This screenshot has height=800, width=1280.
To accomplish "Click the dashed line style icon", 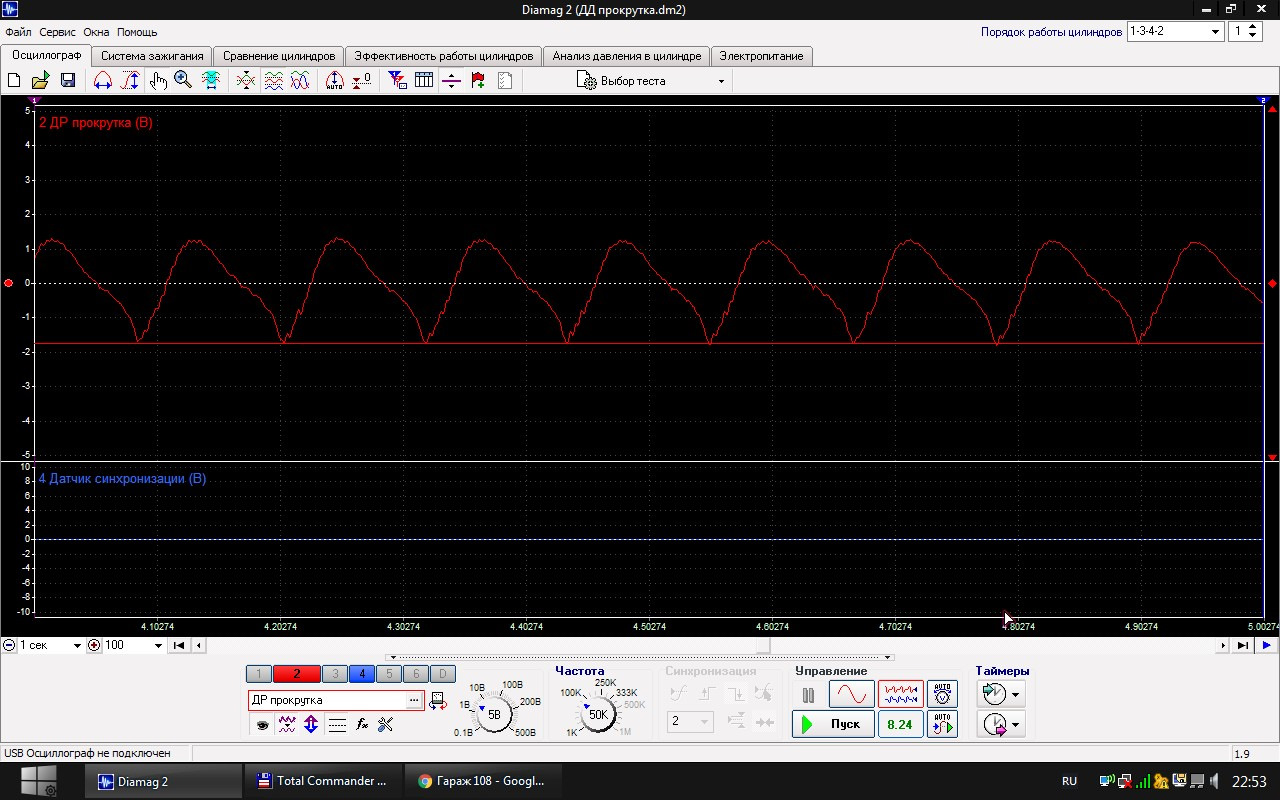I will [337, 724].
